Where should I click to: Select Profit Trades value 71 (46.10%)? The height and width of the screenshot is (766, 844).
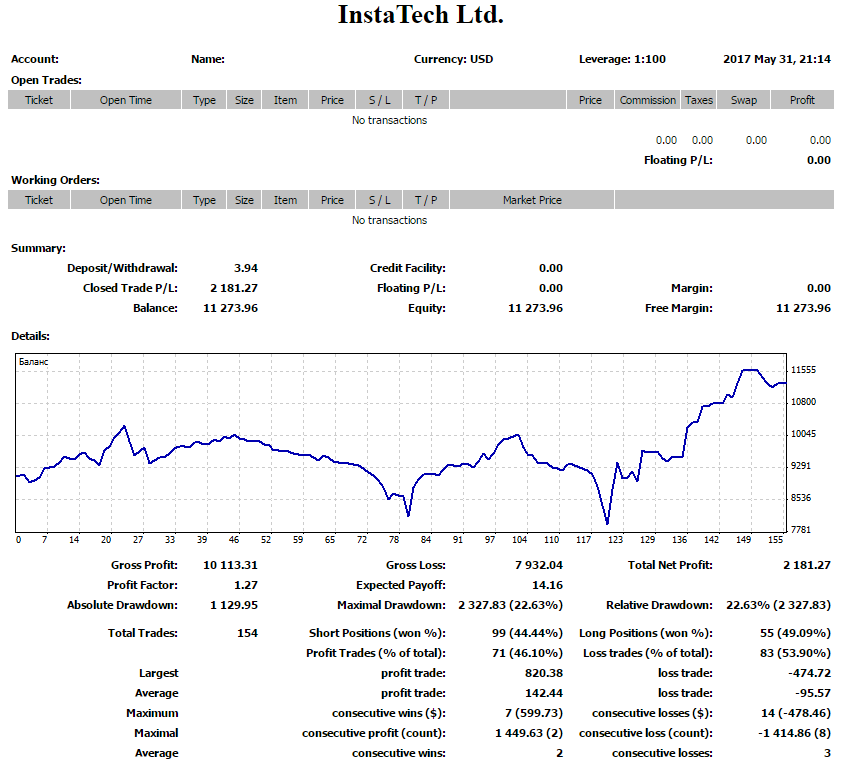pyautogui.click(x=527, y=653)
